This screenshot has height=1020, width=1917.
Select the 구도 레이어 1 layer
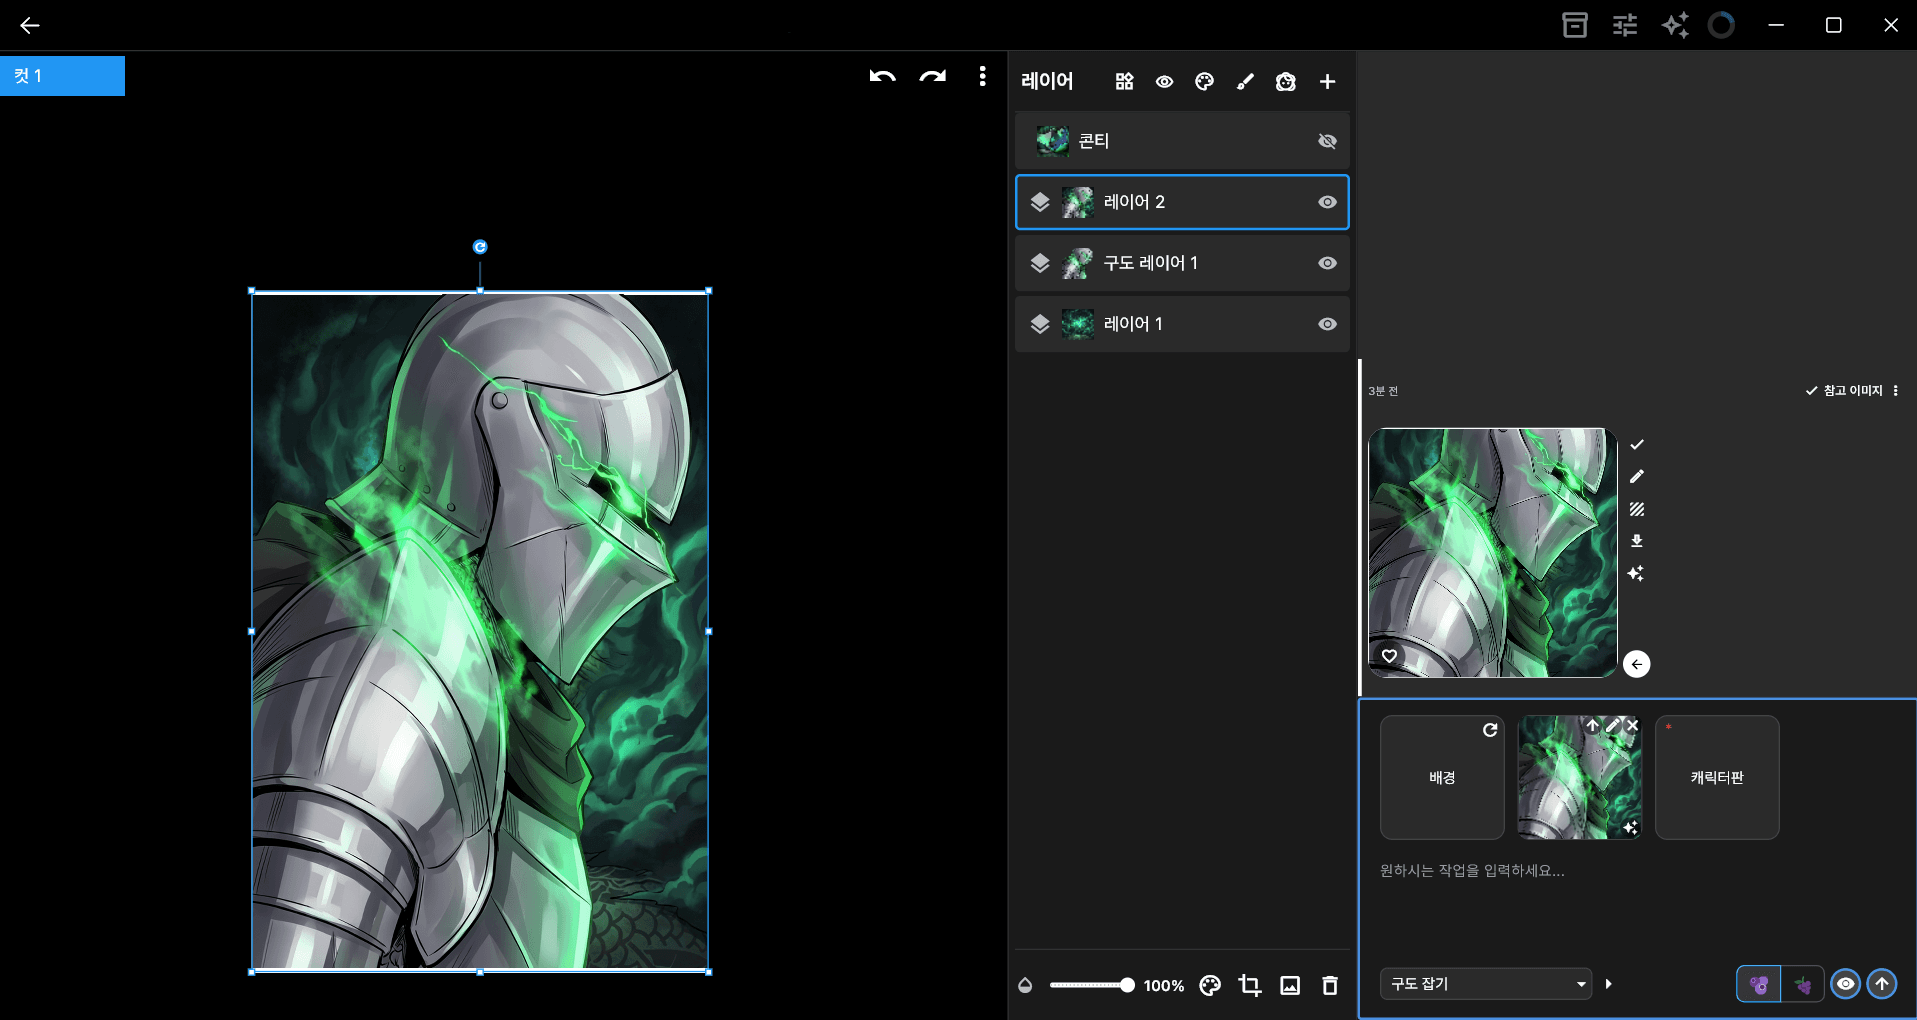tap(1182, 263)
